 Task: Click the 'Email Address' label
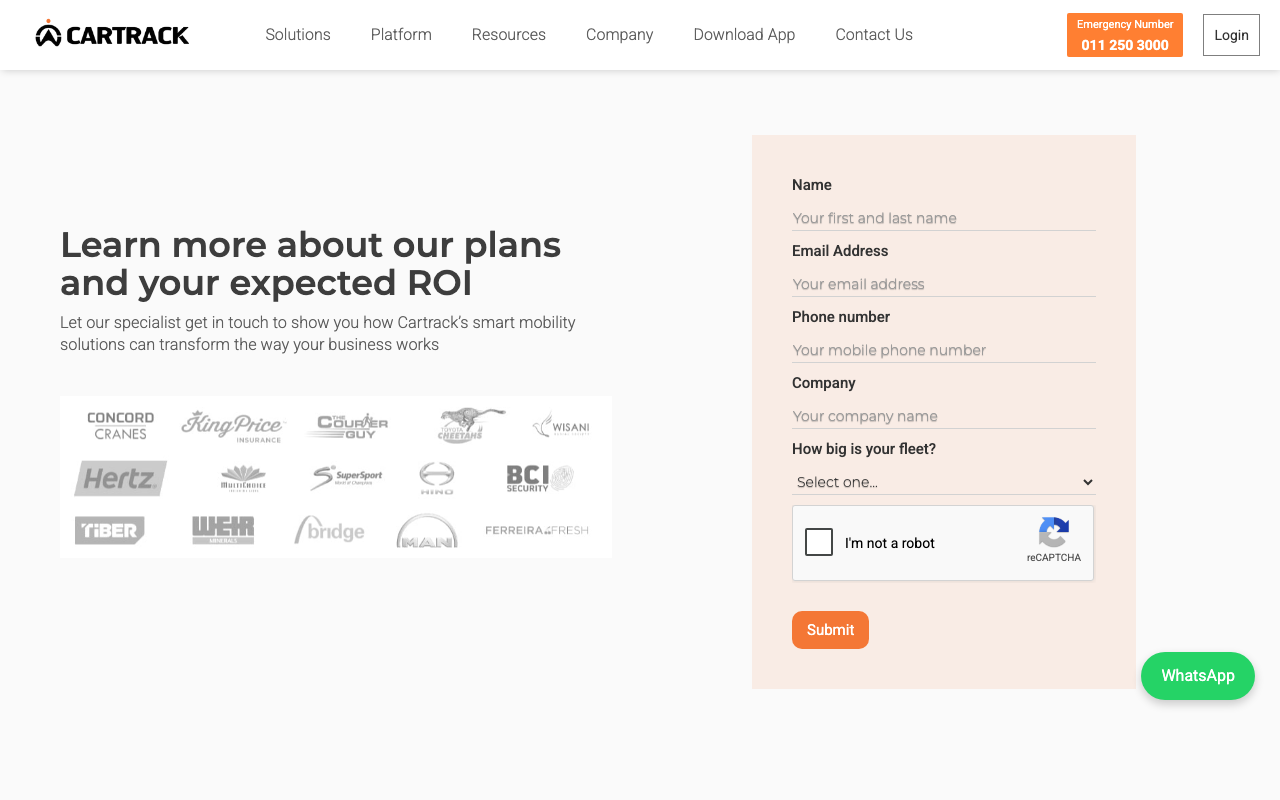(840, 251)
